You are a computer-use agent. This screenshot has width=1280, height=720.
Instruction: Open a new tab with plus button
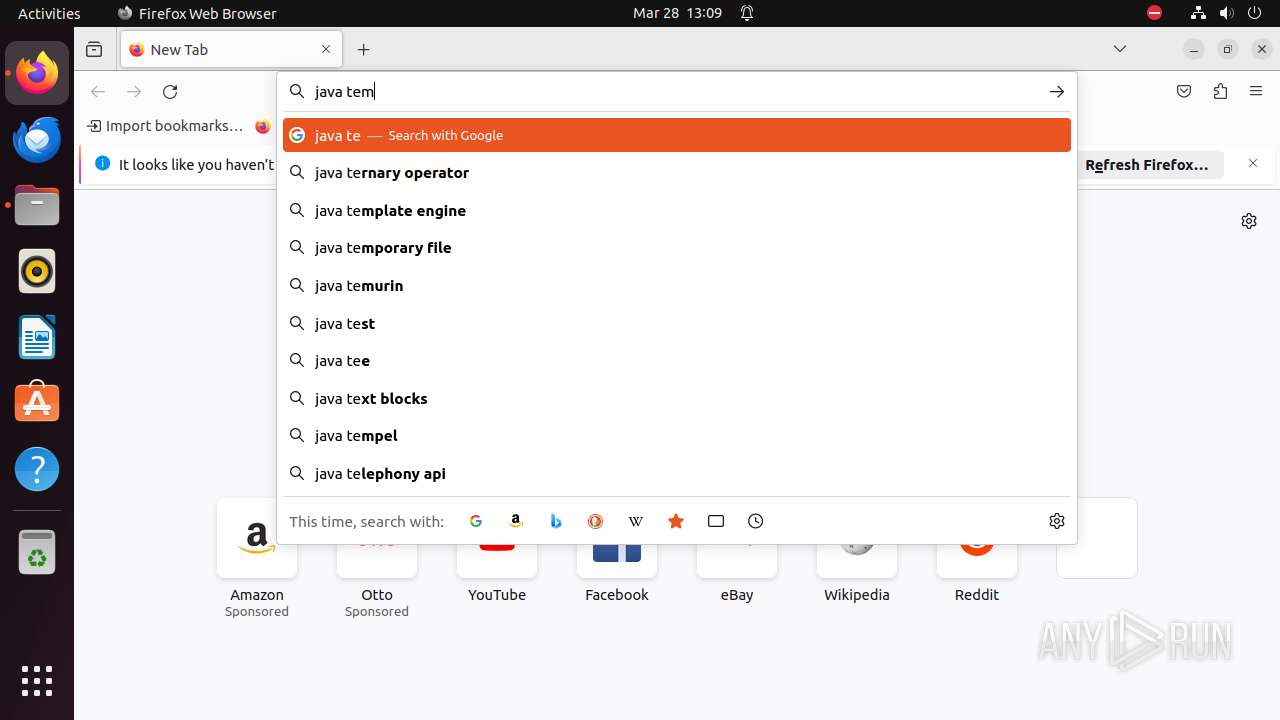click(364, 49)
